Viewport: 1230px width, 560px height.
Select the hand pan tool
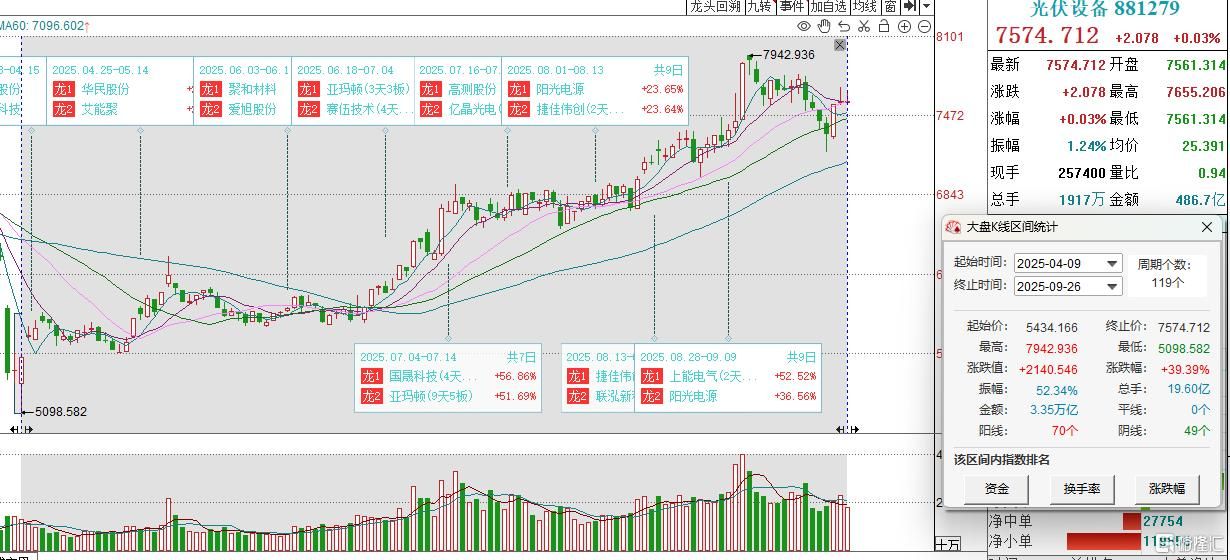point(824,26)
